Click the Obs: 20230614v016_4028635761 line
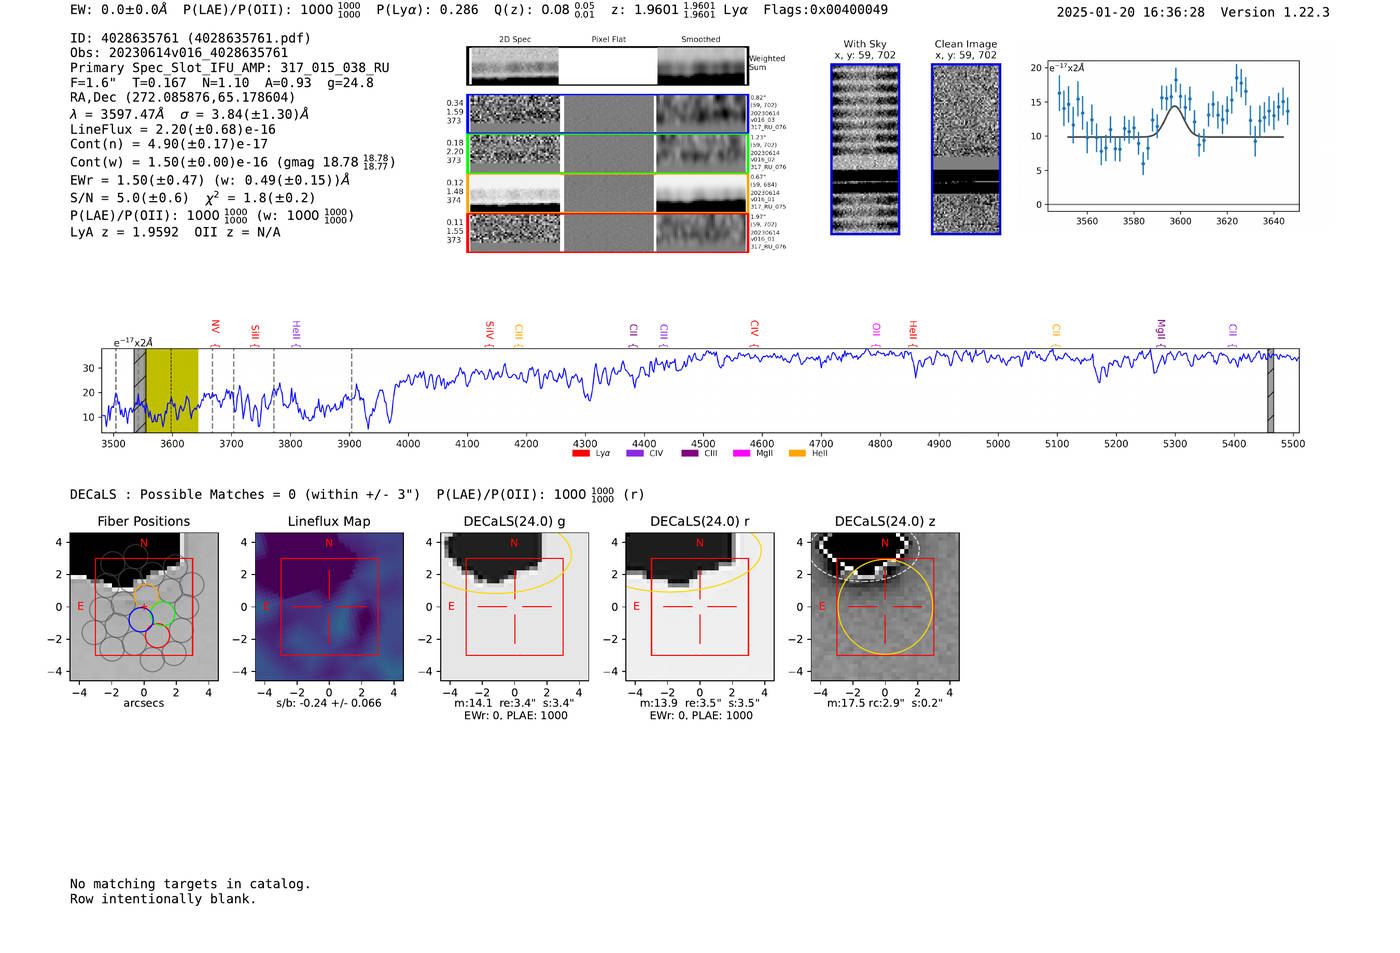 179,53
